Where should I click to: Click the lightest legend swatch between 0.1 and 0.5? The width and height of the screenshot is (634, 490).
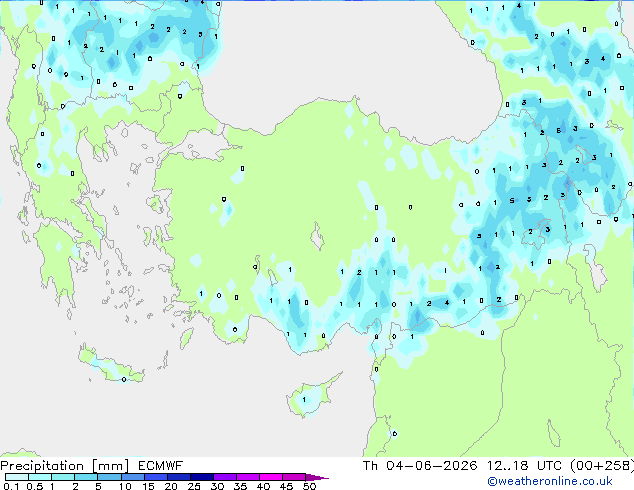[17, 477]
